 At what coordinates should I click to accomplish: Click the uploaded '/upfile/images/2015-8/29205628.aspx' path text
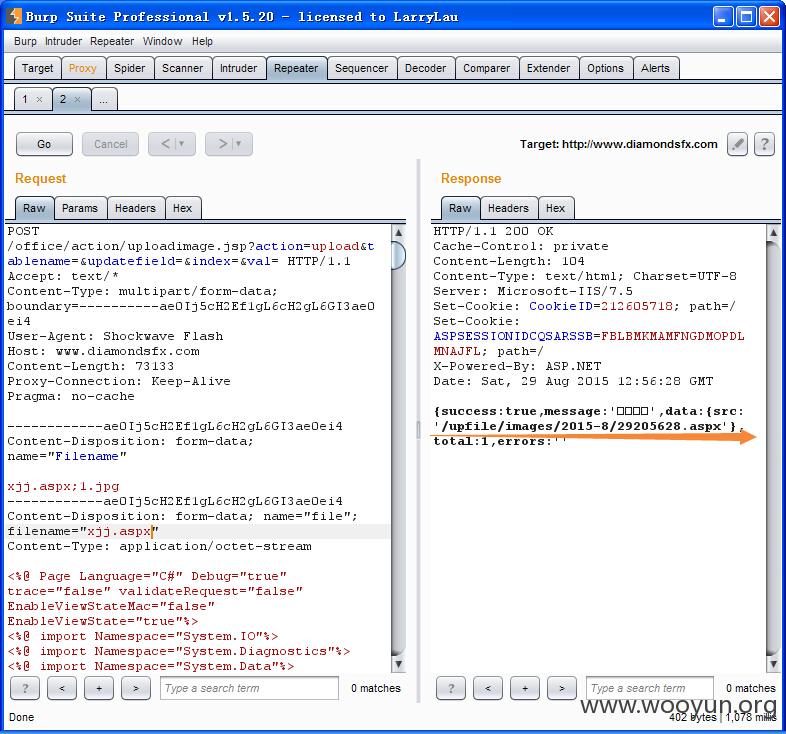click(x=585, y=426)
